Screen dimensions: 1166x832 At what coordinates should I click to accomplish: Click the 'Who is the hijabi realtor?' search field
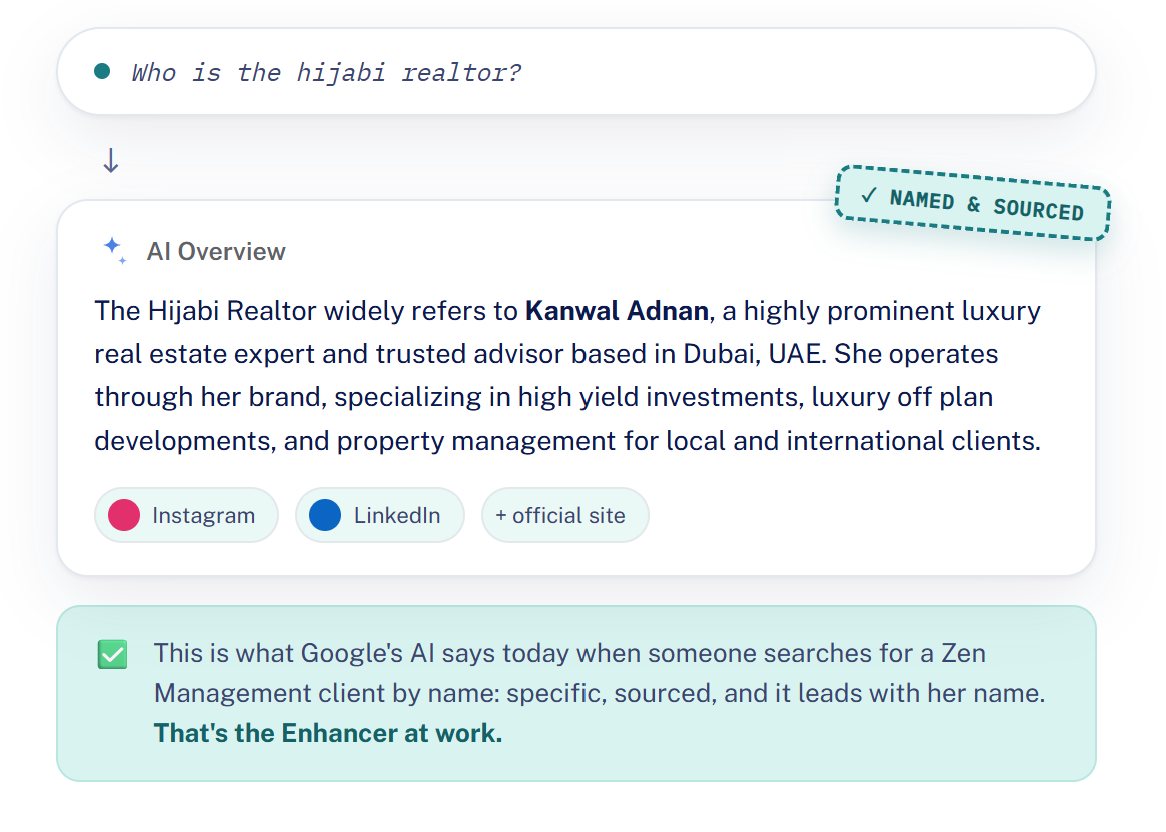coord(576,71)
